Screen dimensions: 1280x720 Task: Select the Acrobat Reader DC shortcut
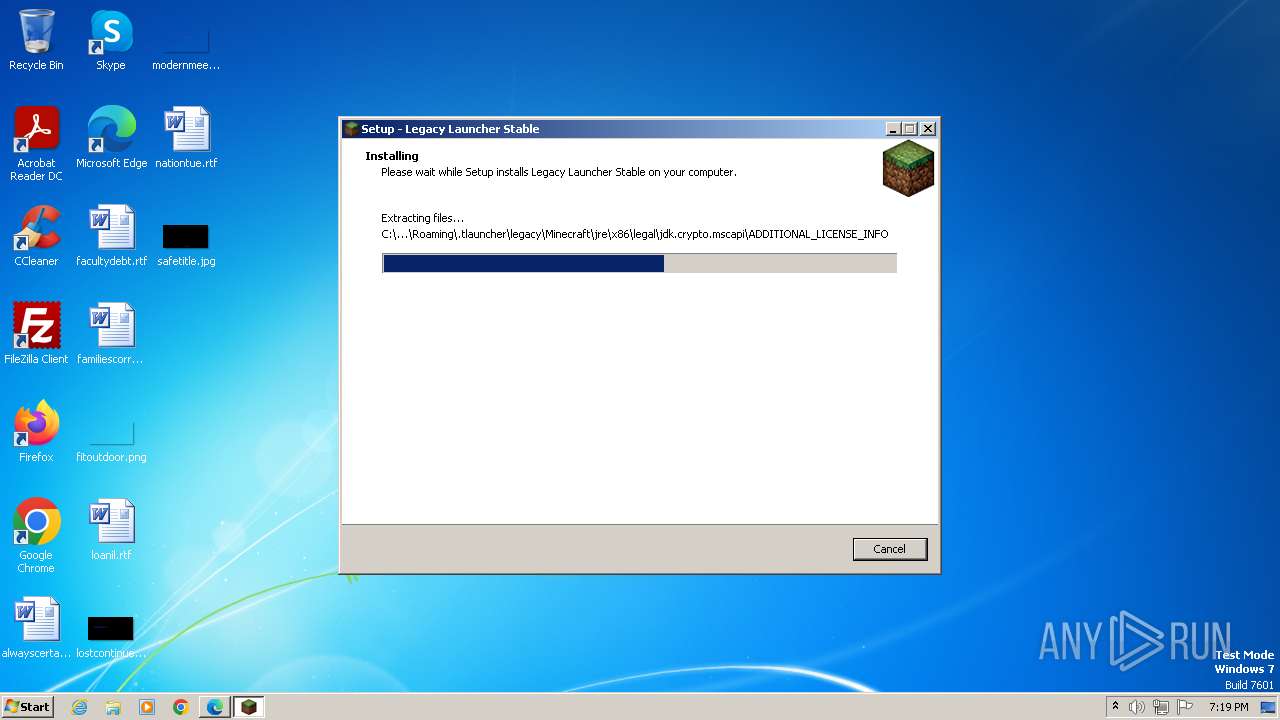36,144
